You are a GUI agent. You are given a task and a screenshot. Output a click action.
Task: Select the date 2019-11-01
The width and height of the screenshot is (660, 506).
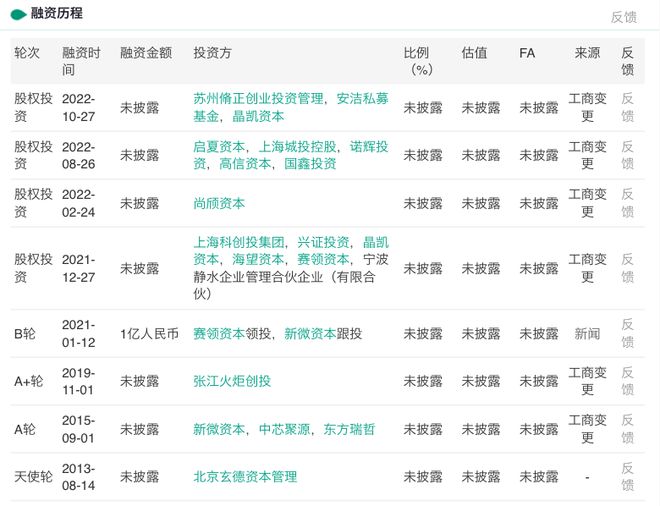click(x=79, y=381)
